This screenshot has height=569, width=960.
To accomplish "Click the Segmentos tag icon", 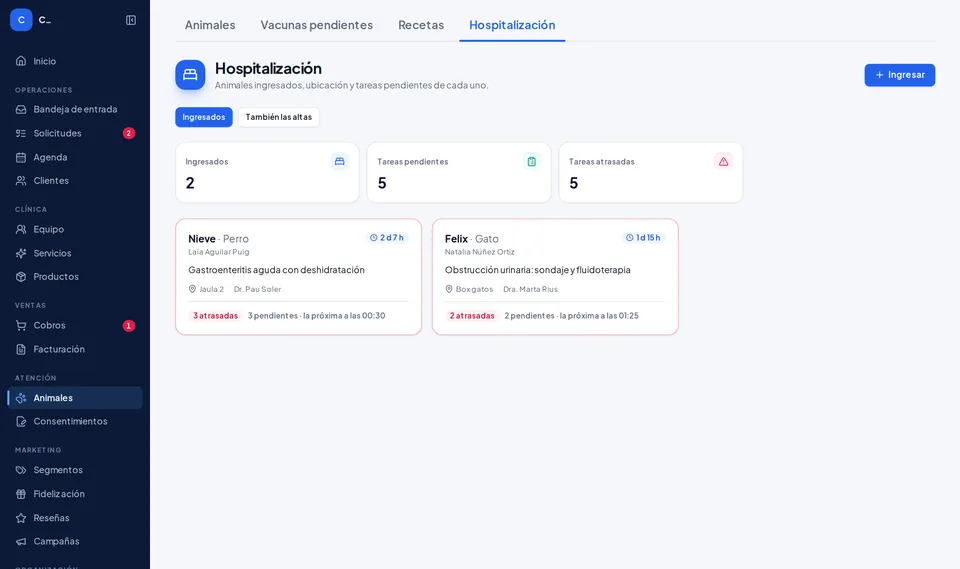I will 21,470.
